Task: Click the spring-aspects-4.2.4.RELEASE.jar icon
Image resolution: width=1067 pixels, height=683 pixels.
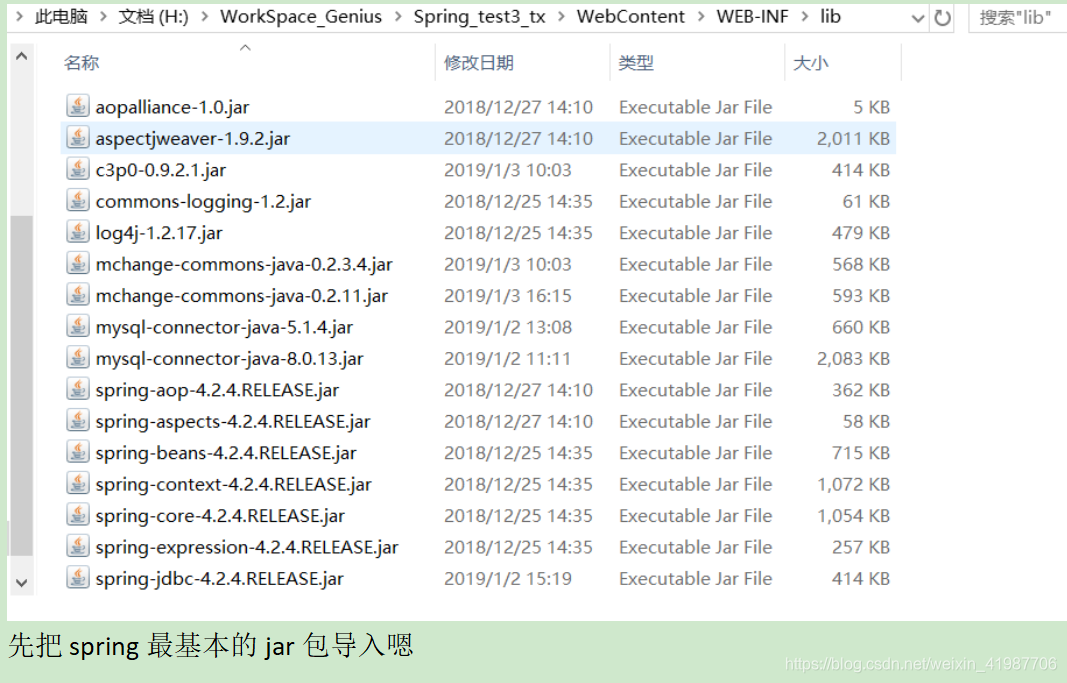Action: coord(78,420)
